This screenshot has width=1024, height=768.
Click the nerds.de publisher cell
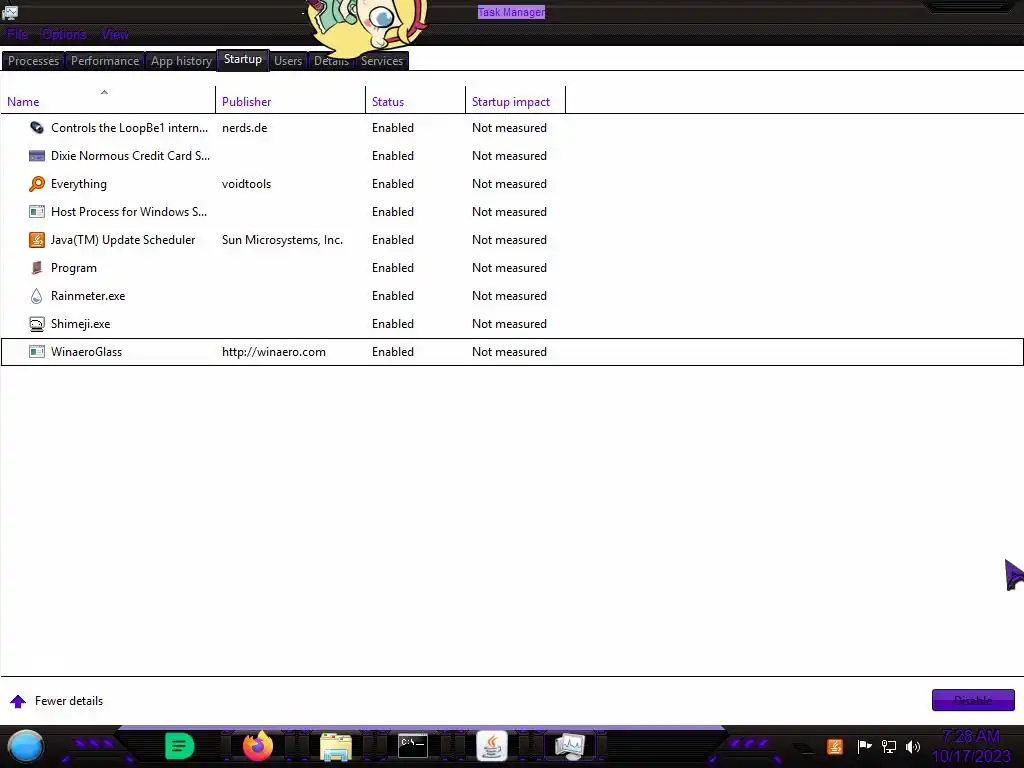(244, 128)
